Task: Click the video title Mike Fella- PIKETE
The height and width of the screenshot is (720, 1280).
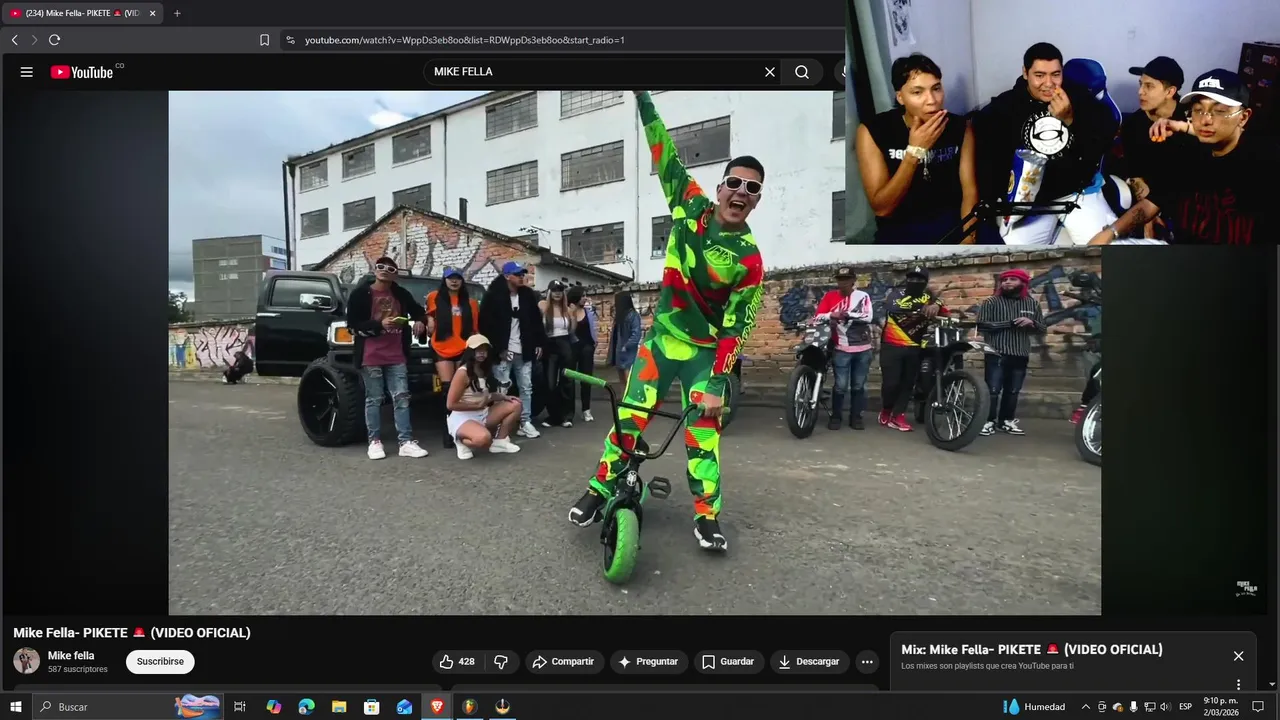Action: pos(132,633)
